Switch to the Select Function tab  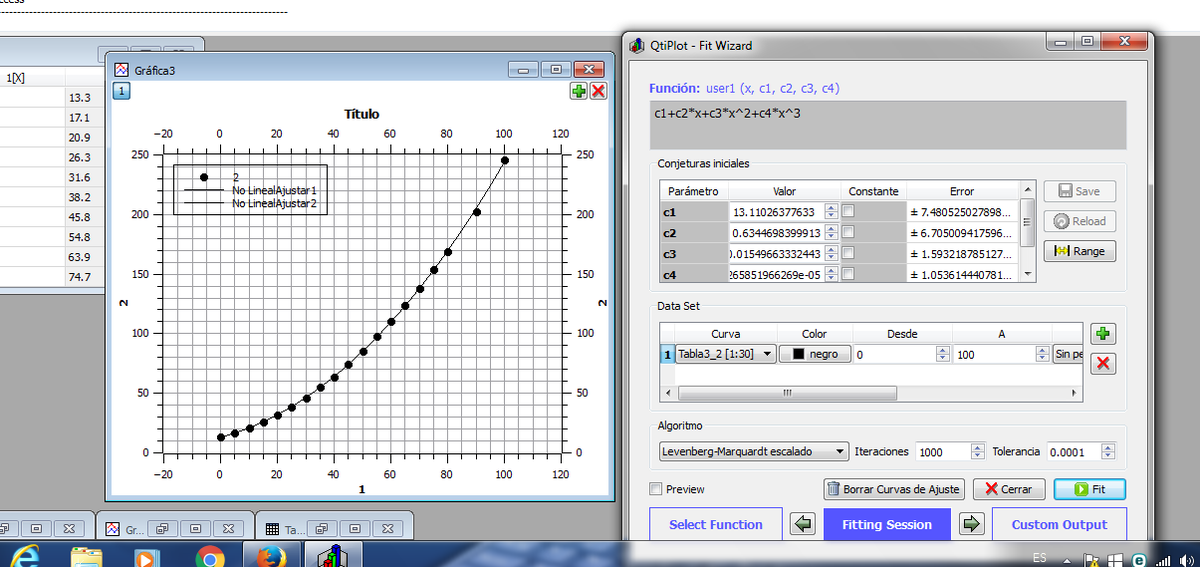point(715,524)
